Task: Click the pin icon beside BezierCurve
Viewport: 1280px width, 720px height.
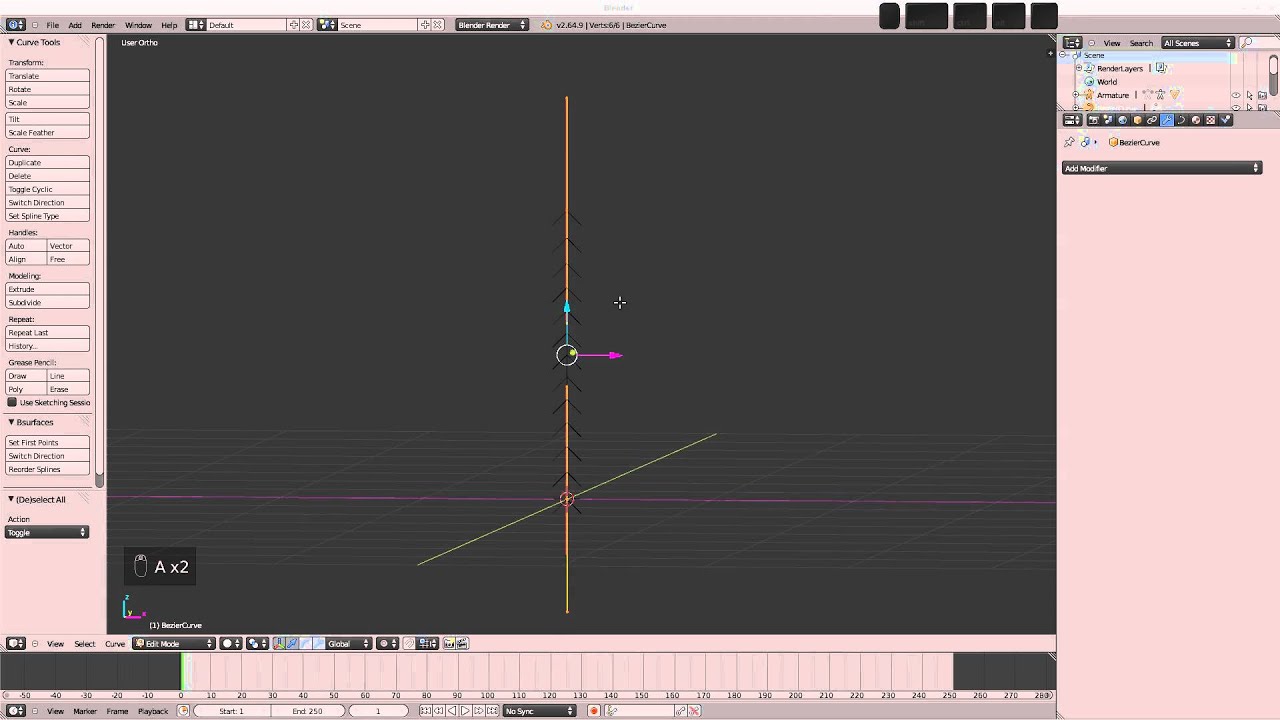Action: [x=1069, y=142]
